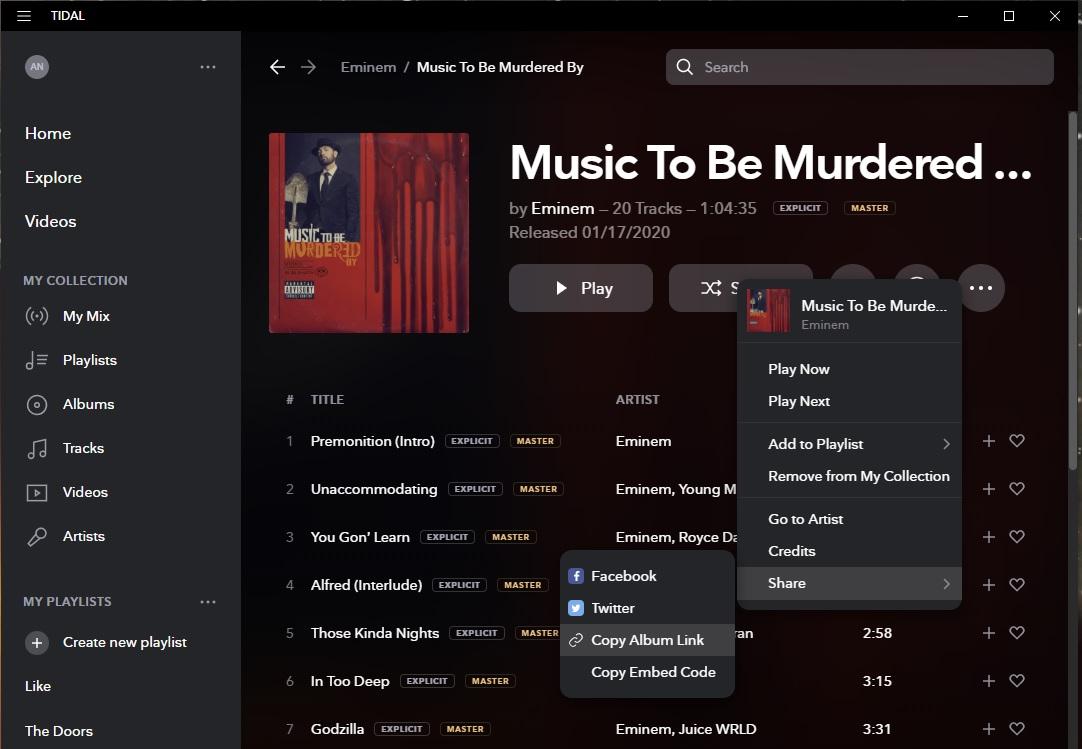Click the back navigation arrow
The height and width of the screenshot is (749, 1082).
point(277,67)
